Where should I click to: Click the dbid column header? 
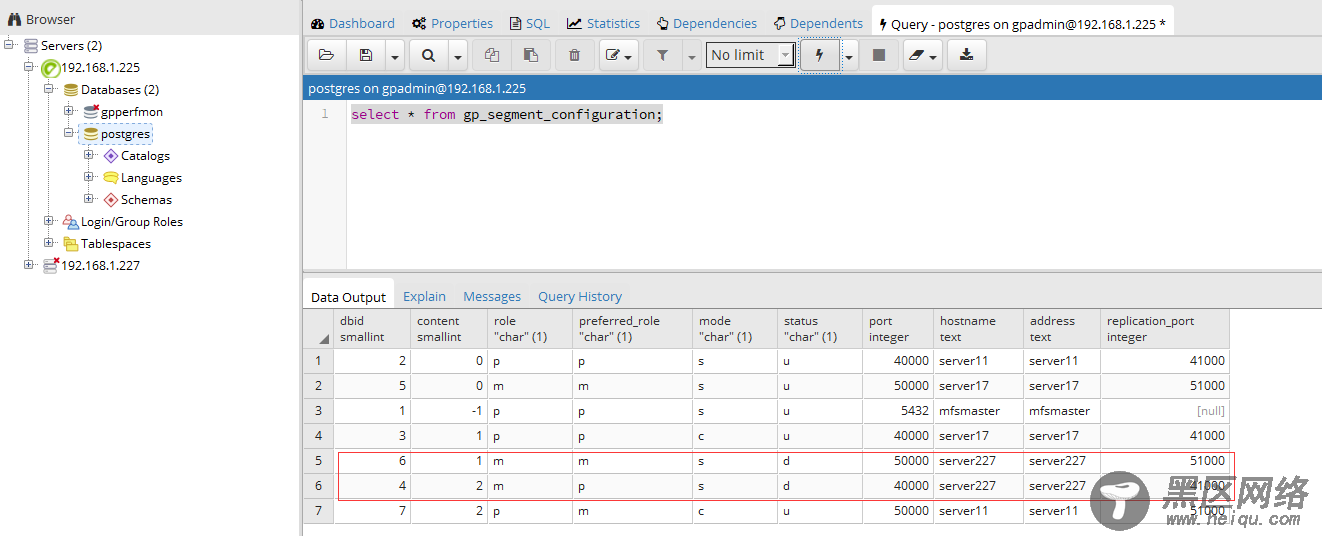372,329
